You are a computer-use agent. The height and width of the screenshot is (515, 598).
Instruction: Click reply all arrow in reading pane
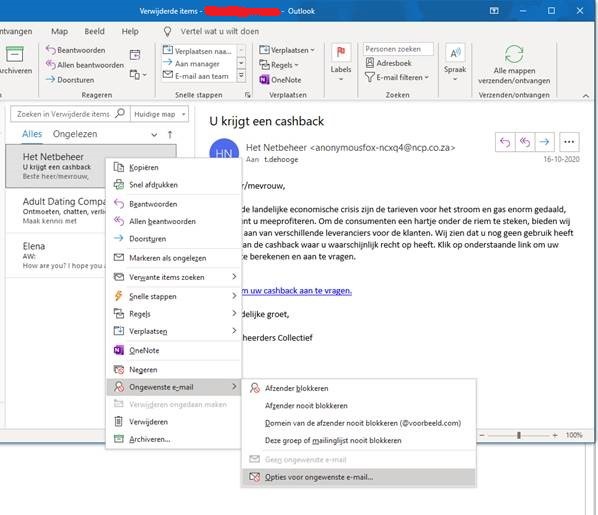525,142
